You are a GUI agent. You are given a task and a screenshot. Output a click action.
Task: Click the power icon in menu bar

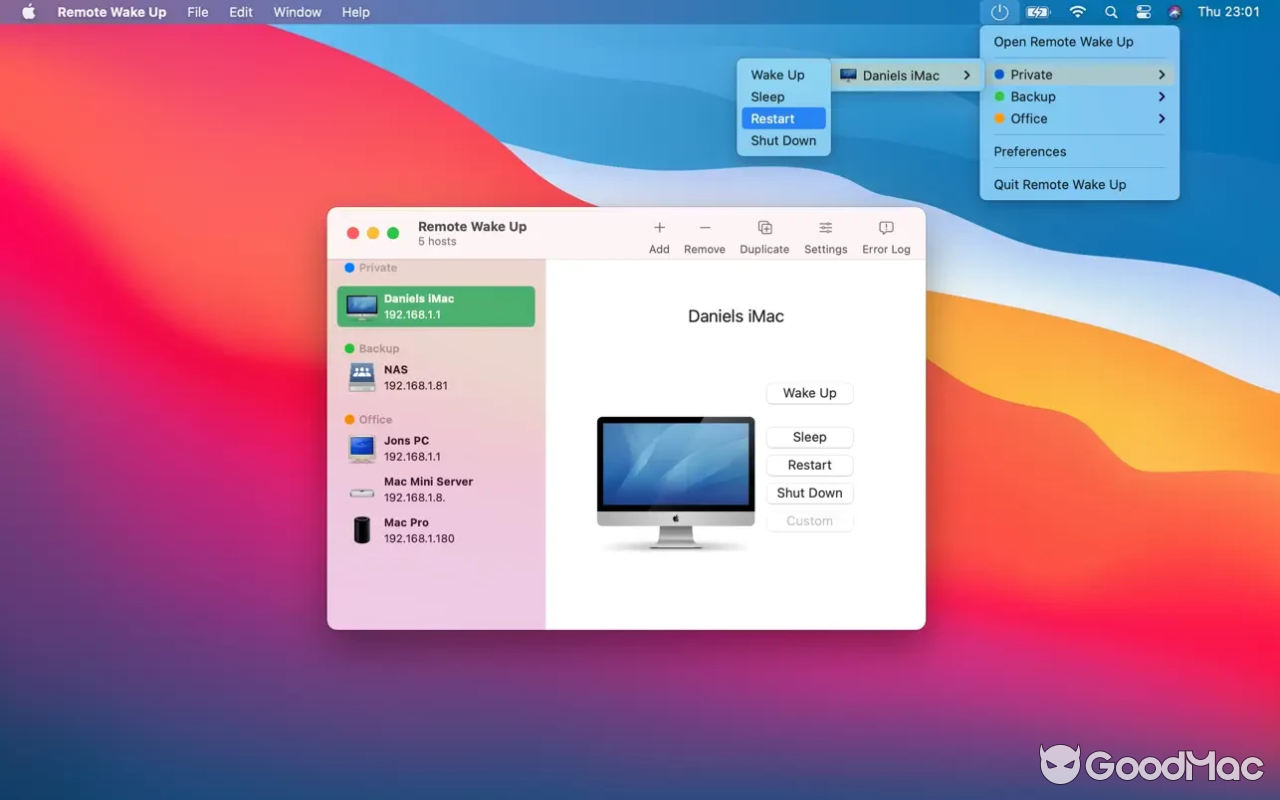(999, 12)
